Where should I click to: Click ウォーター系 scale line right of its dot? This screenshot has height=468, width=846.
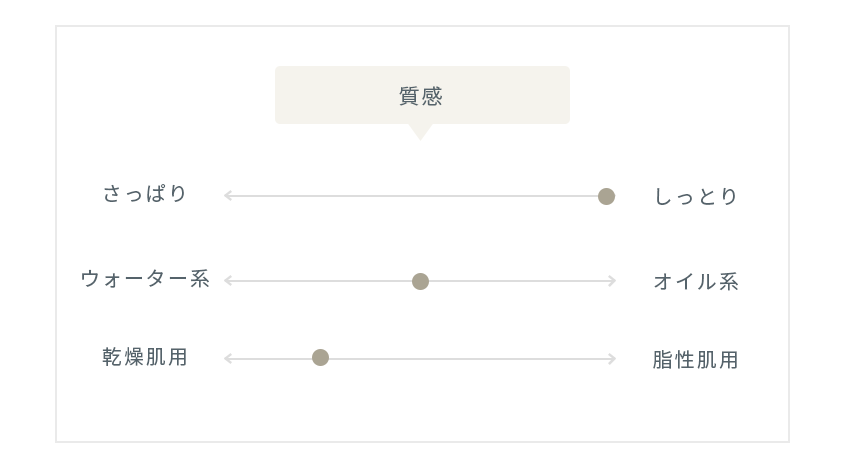pyautogui.click(x=518, y=281)
